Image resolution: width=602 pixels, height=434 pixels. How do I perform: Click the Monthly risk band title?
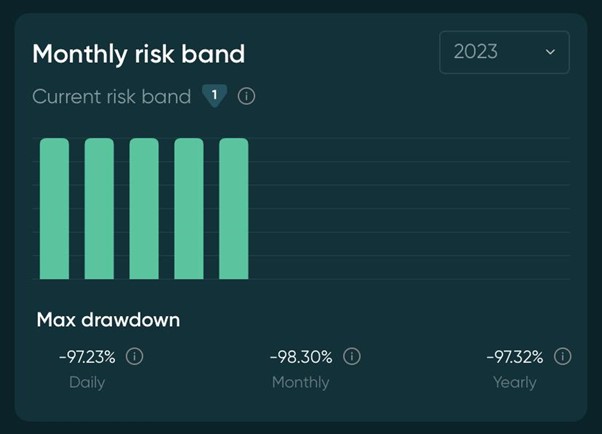pyautogui.click(x=138, y=53)
